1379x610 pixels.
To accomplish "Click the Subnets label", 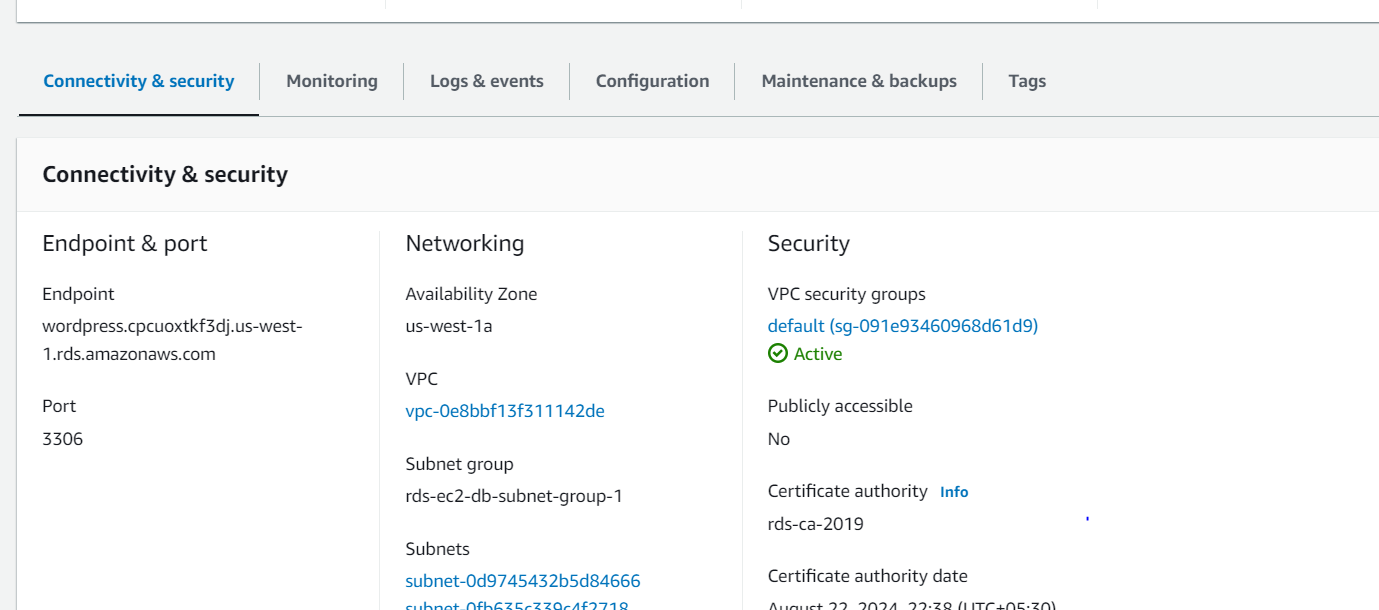I will click(438, 549).
